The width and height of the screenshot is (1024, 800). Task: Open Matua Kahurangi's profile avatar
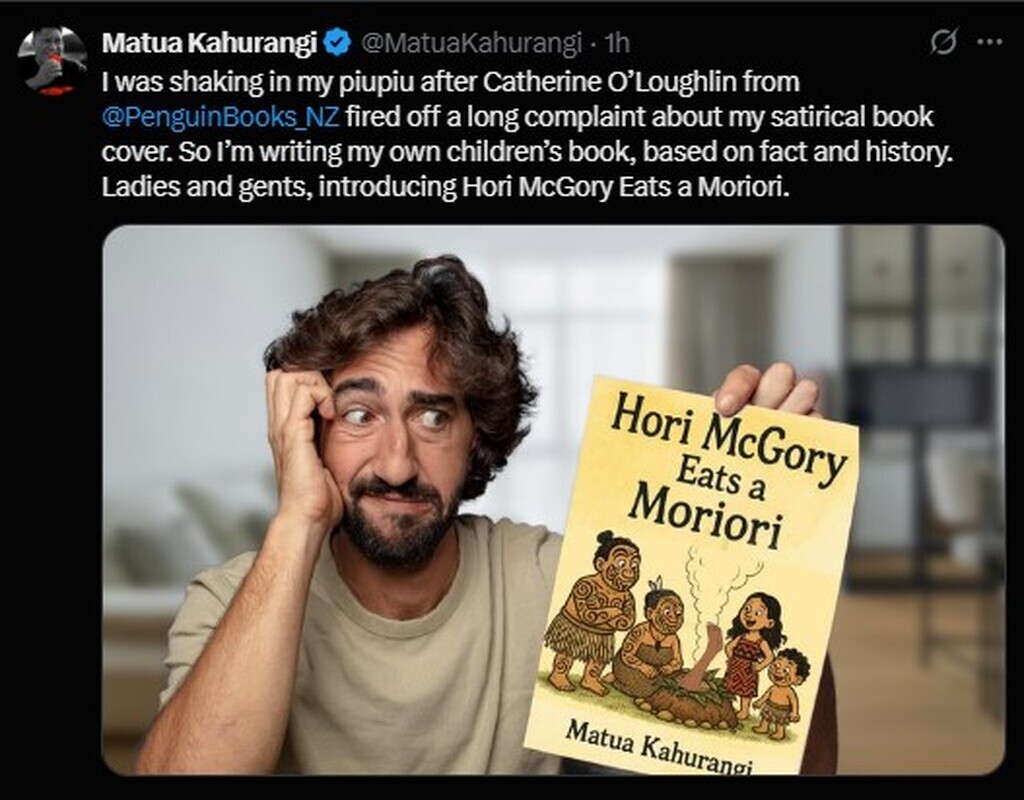(52, 60)
